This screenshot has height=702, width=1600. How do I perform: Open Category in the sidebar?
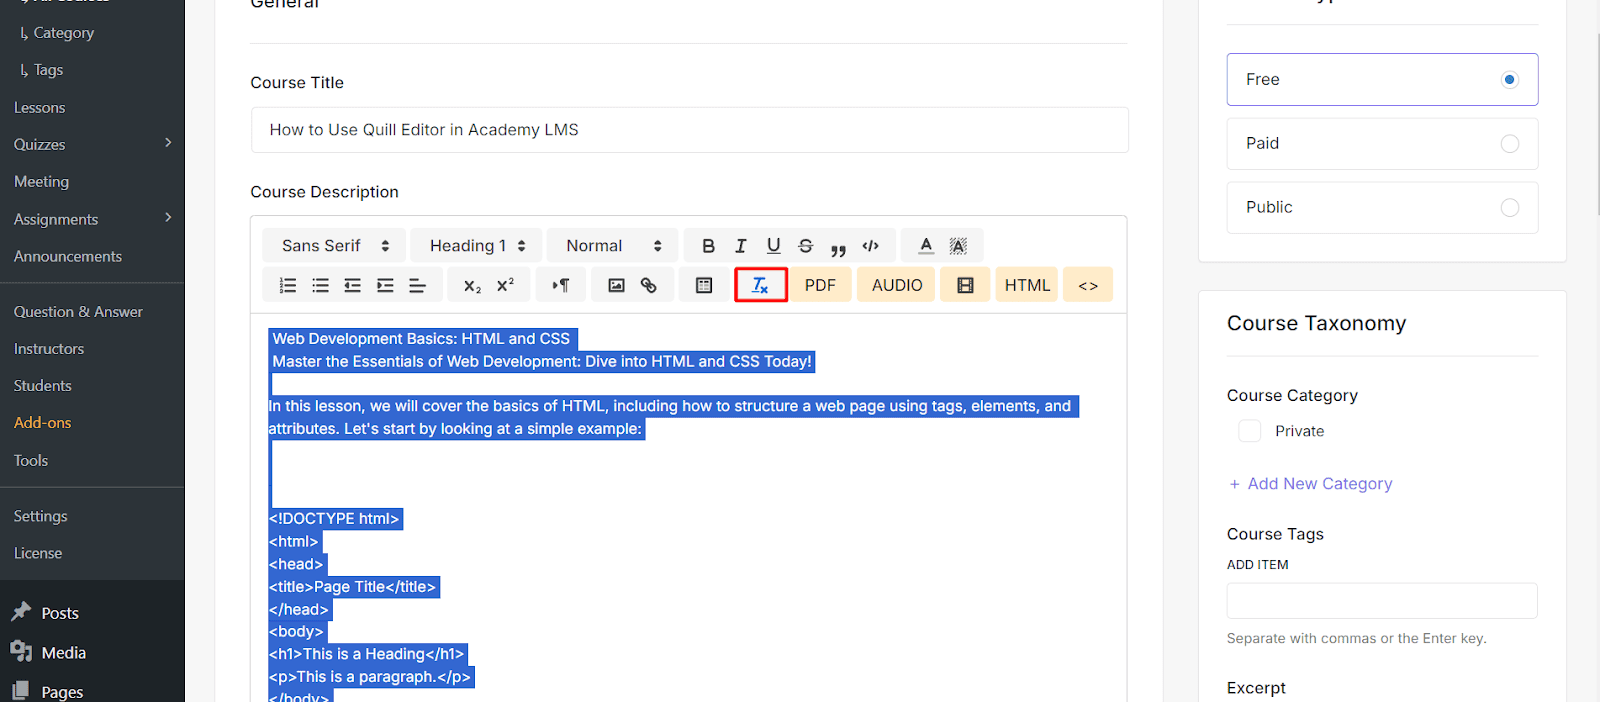64,33
